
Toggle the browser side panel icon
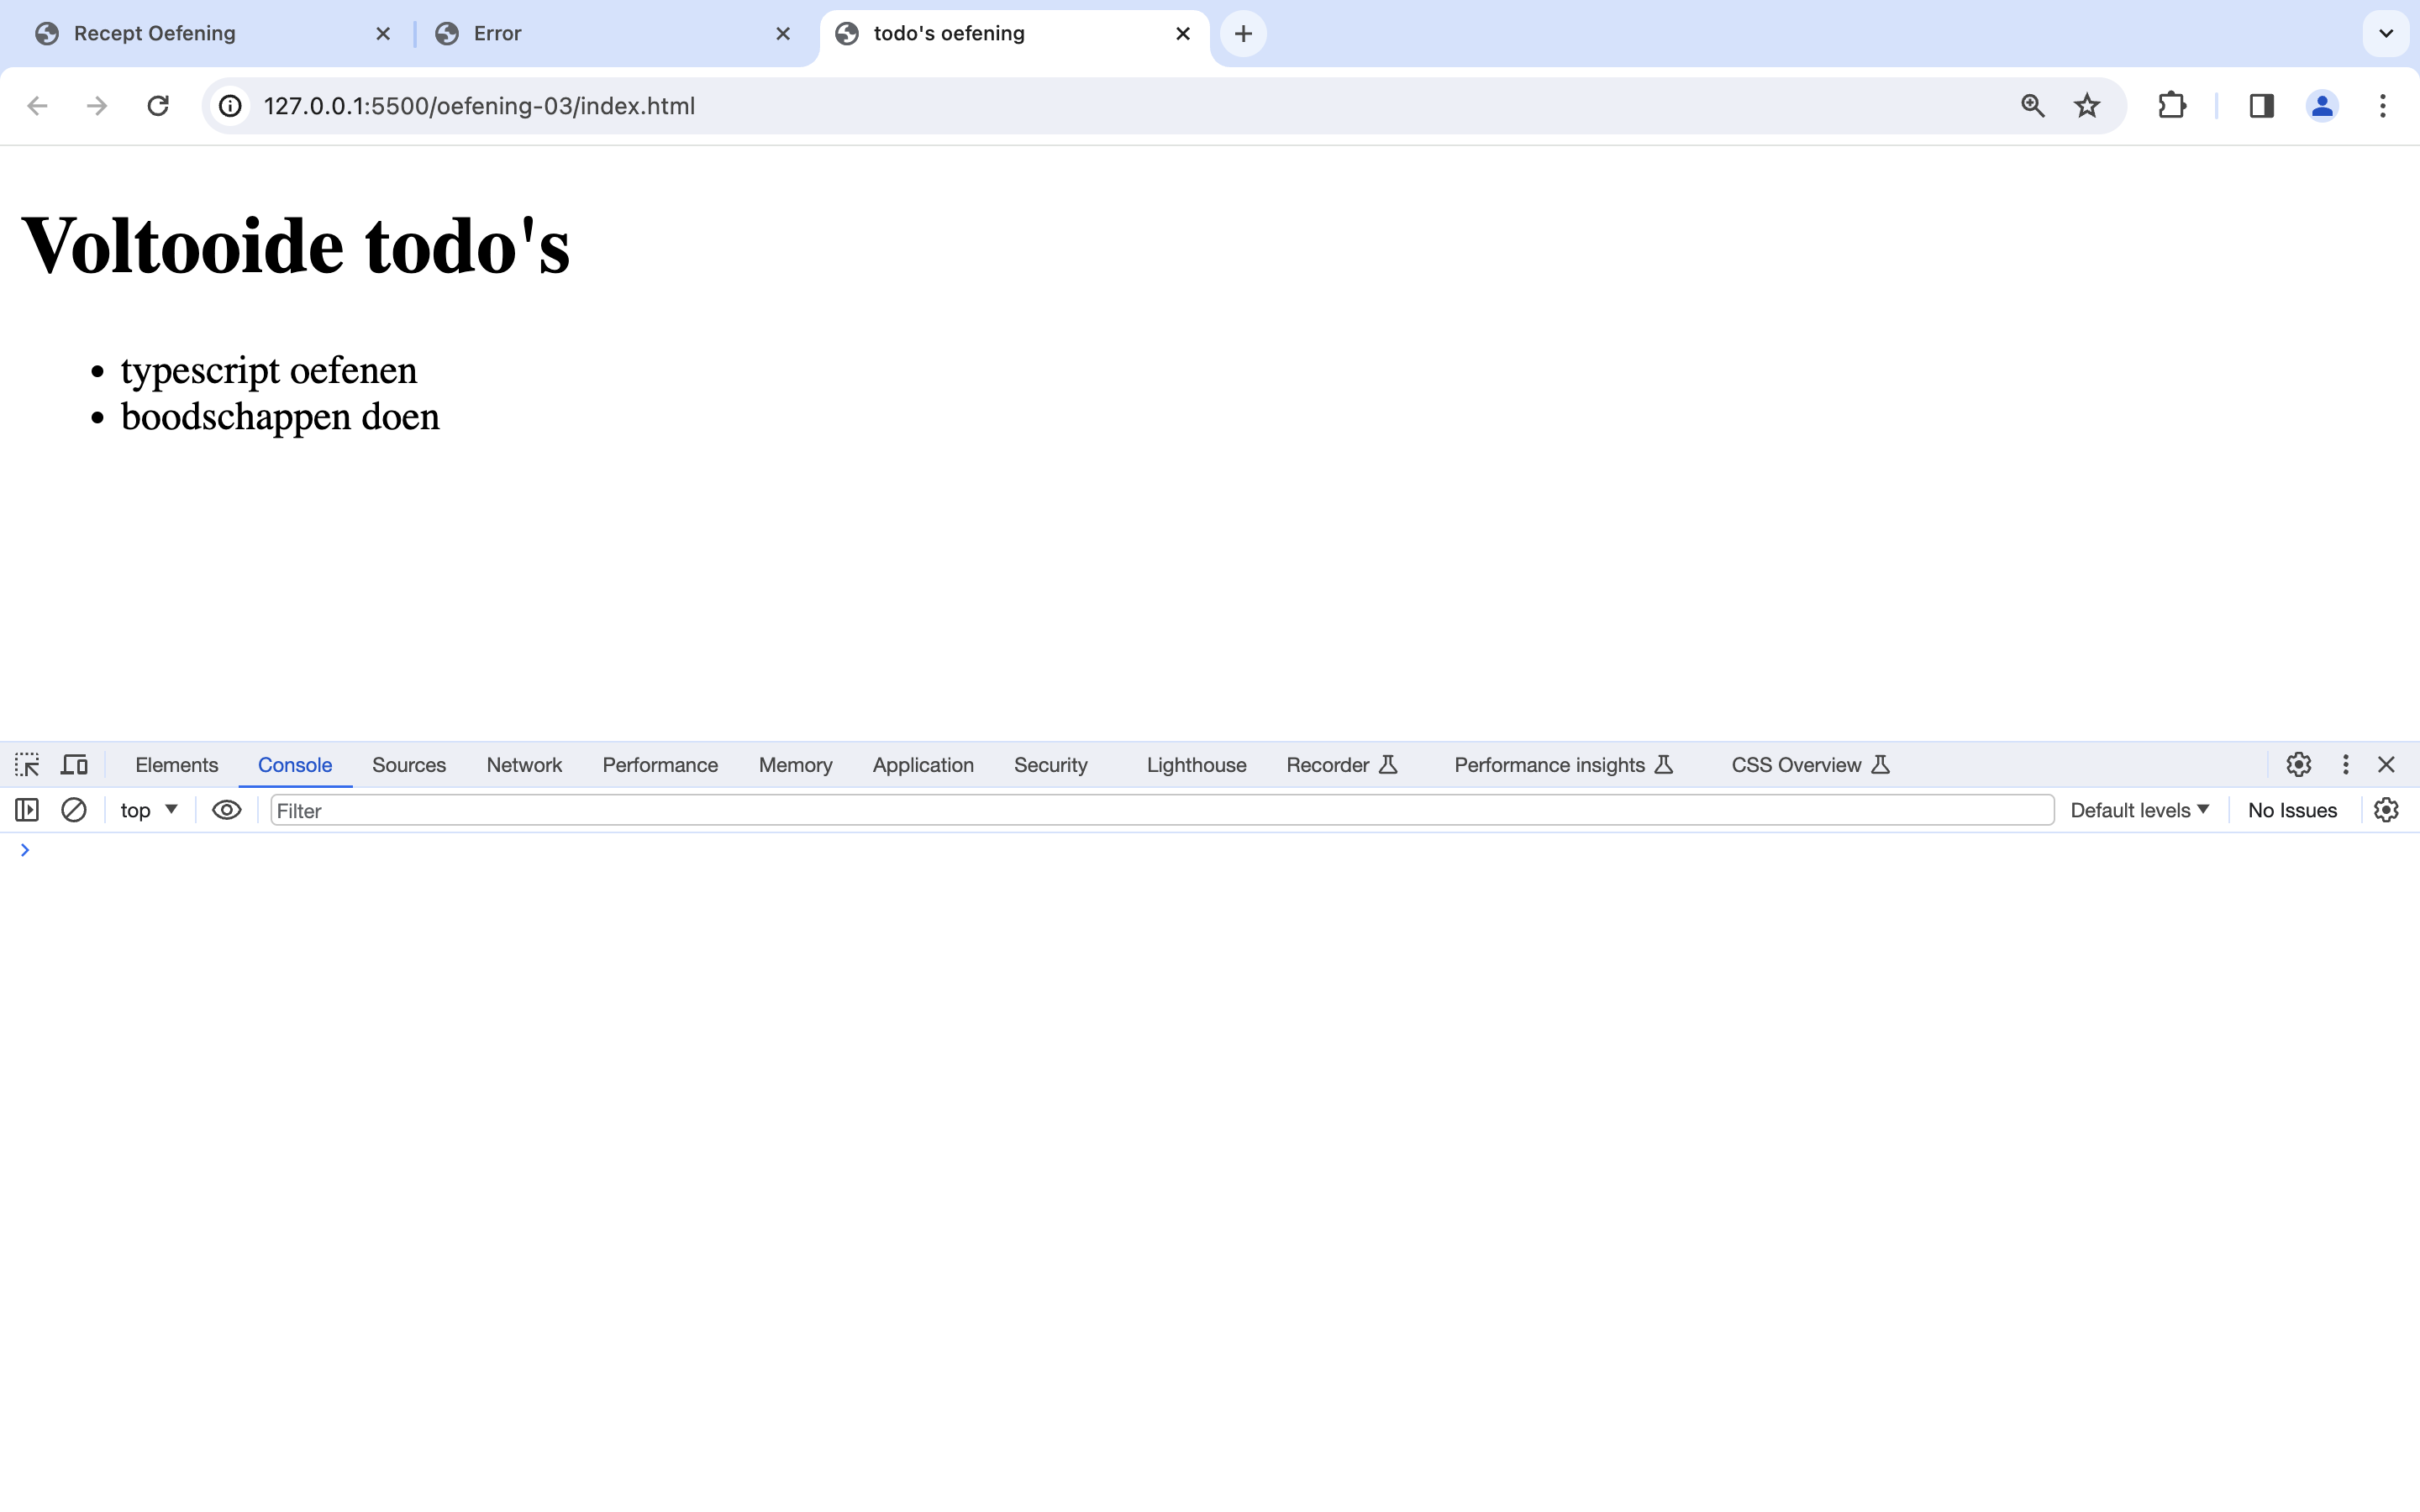click(x=2262, y=106)
